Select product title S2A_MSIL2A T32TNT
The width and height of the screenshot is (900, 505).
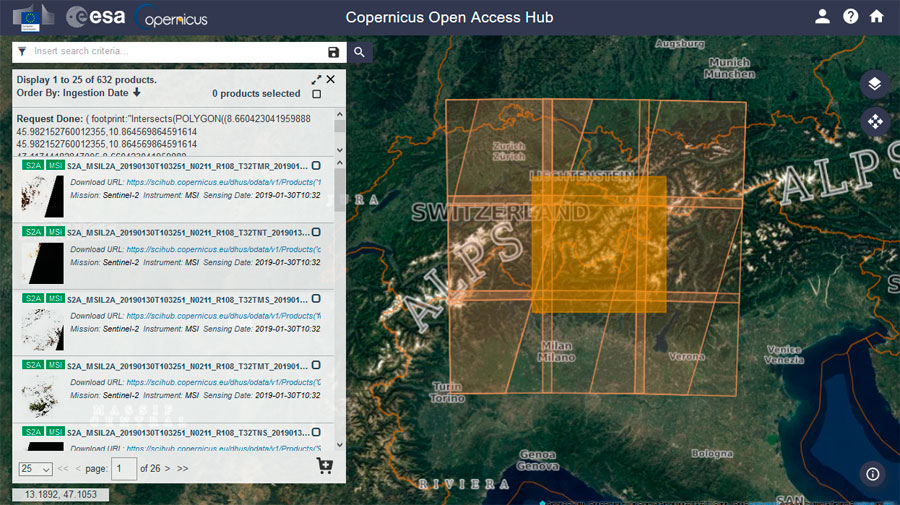pos(188,232)
